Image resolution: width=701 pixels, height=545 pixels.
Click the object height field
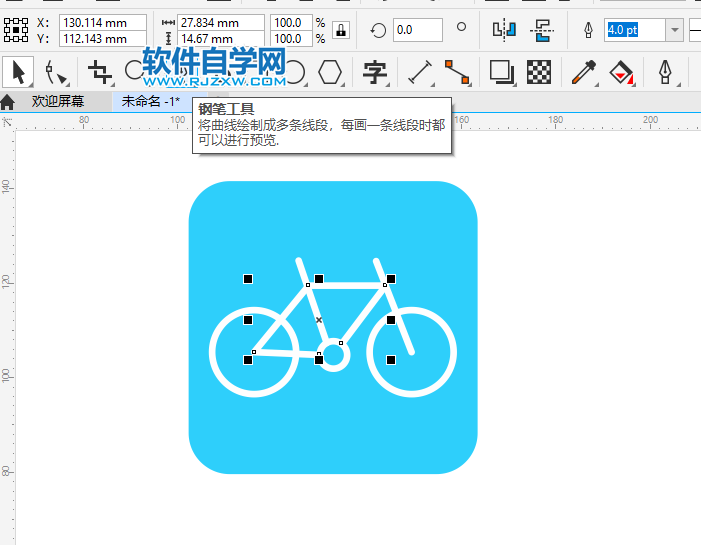point(221,38)
